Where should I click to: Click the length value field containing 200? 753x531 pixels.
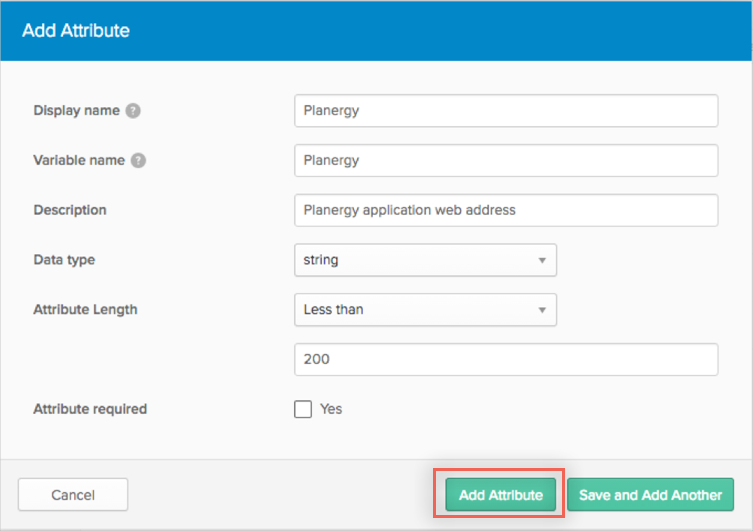click(506, 359)
